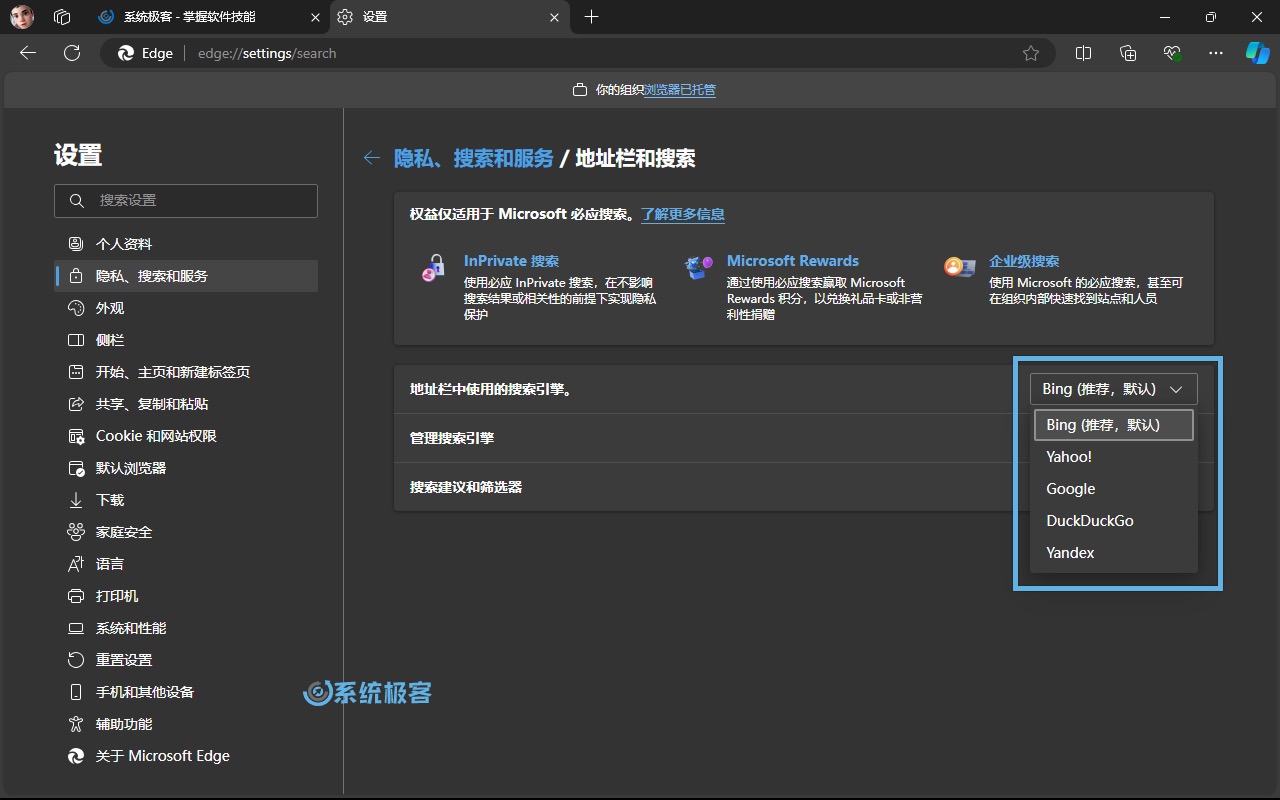Select Google as search engine

(1114, 489)
